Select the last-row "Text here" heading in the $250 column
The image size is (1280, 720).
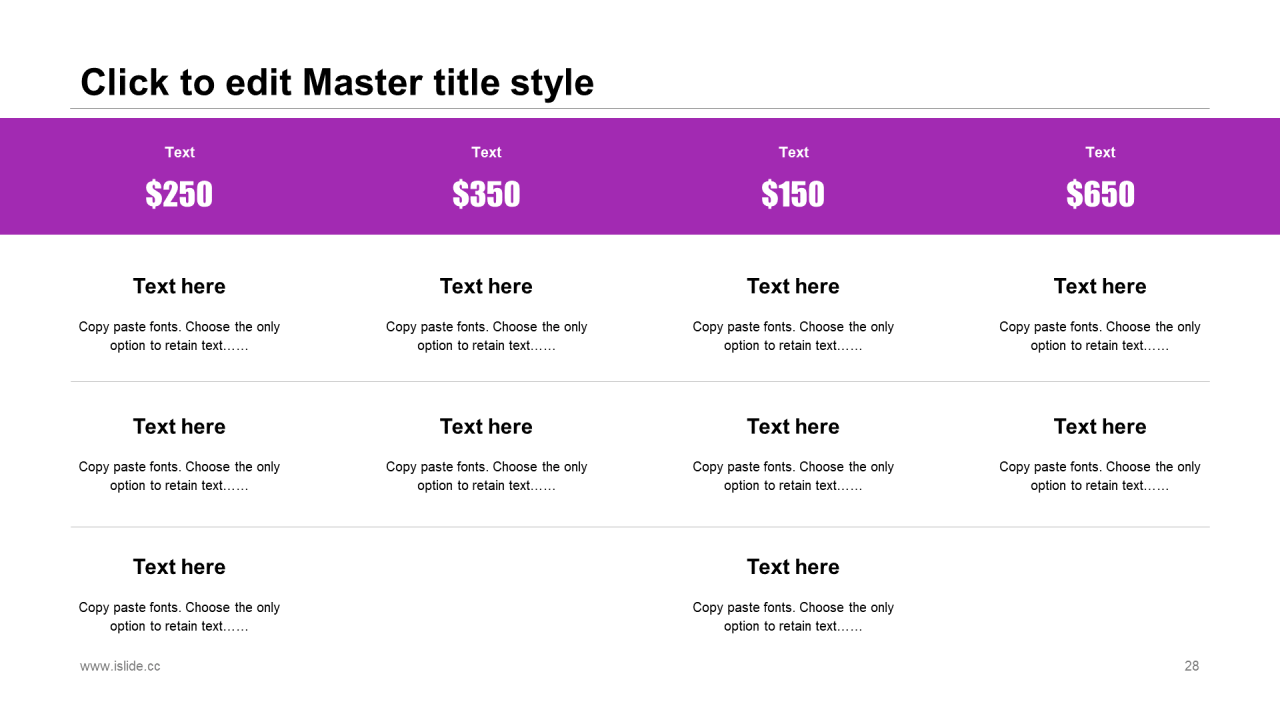click(179, 567)
